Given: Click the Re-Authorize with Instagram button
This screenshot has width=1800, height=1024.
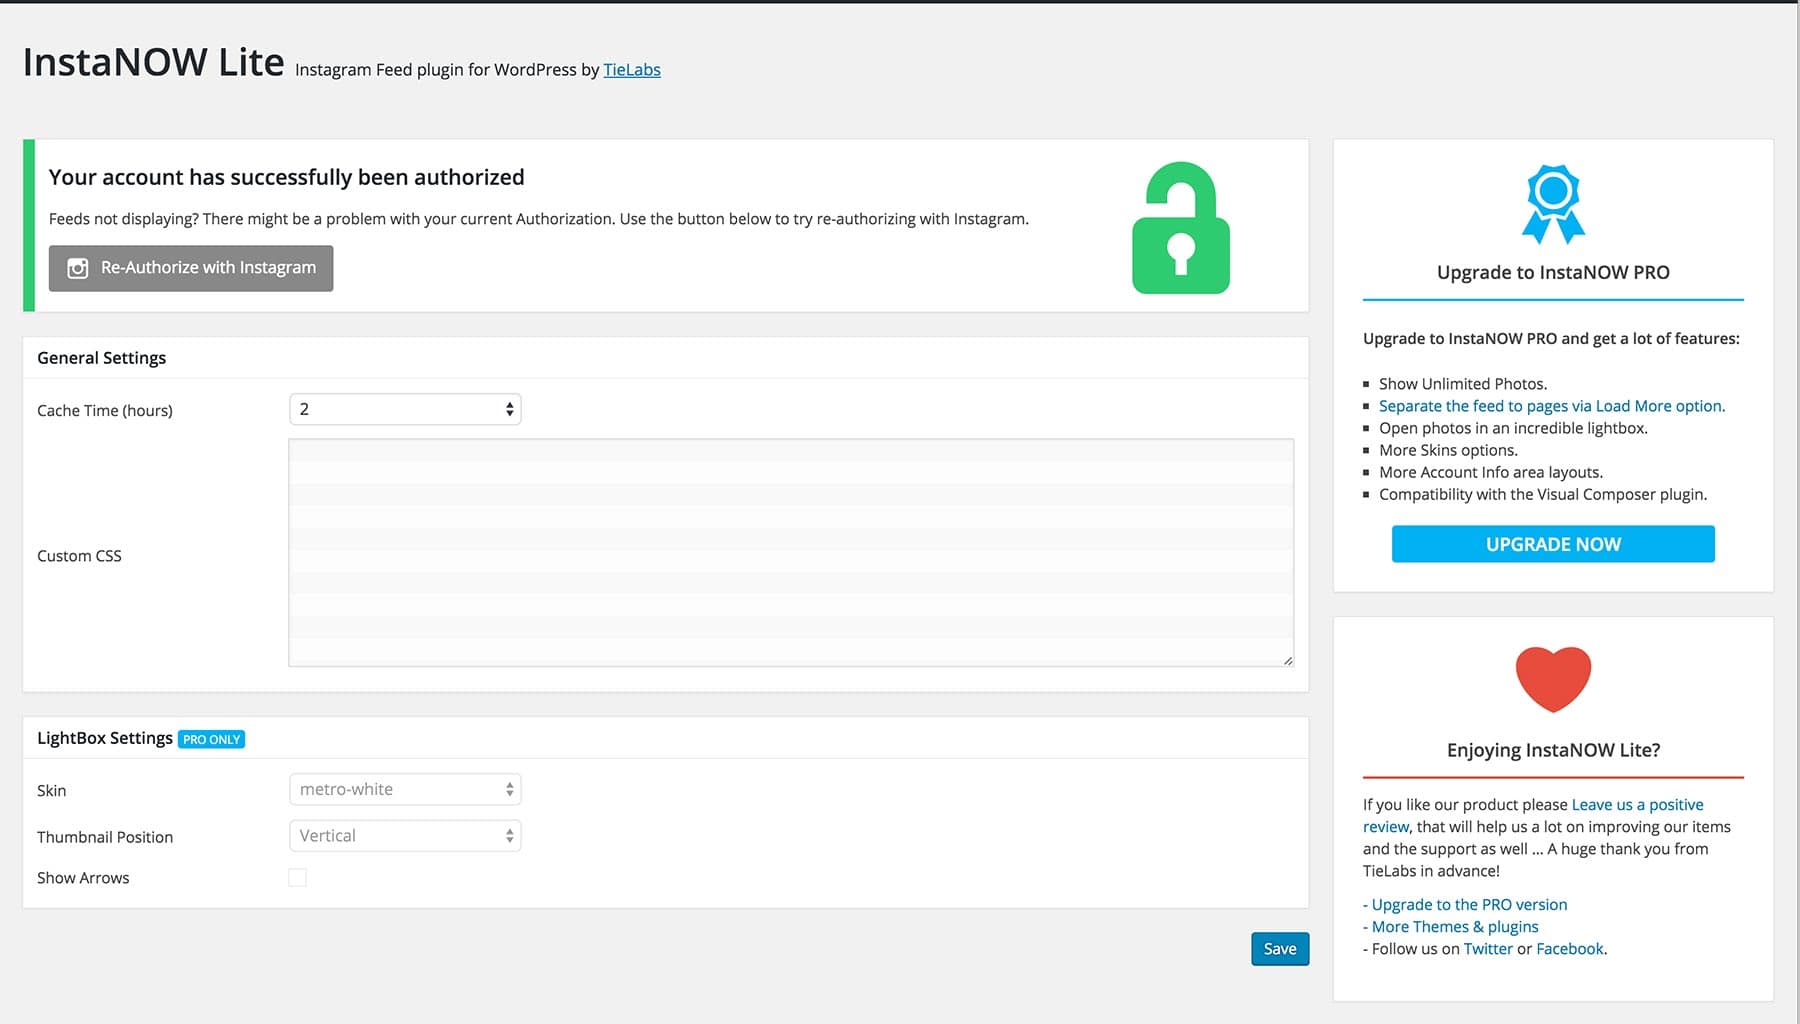Looking at the screenshot, I should click(x=191, y=268).
